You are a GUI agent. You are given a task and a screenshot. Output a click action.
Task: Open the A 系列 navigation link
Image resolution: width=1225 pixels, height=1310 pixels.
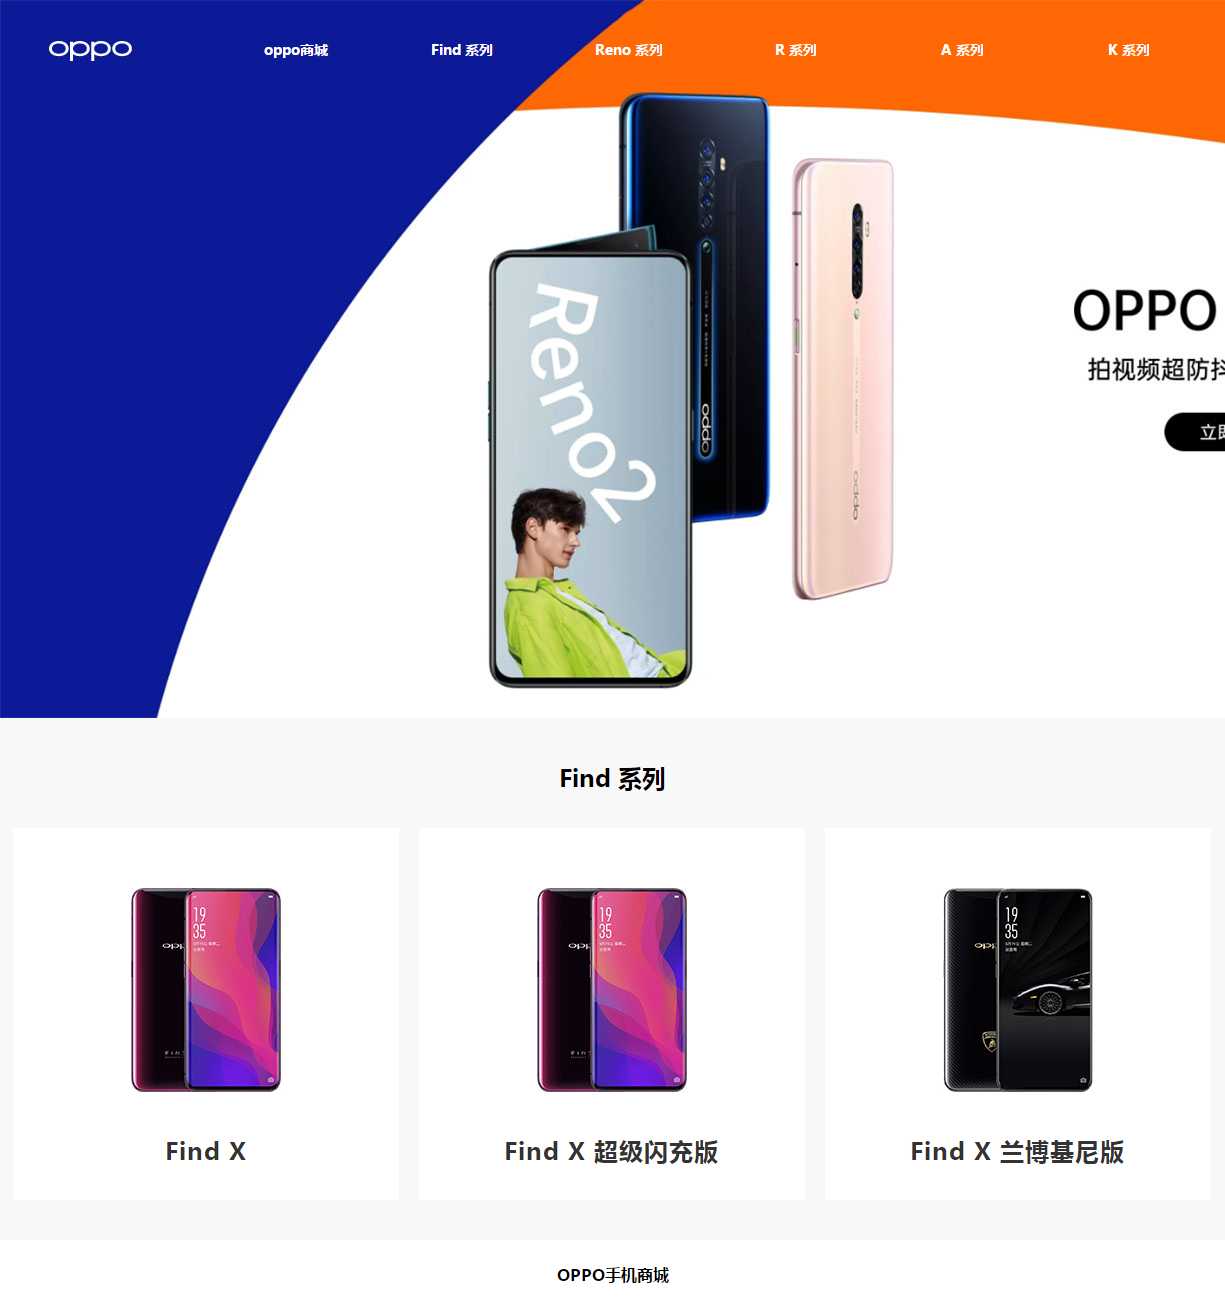[962, 50]
